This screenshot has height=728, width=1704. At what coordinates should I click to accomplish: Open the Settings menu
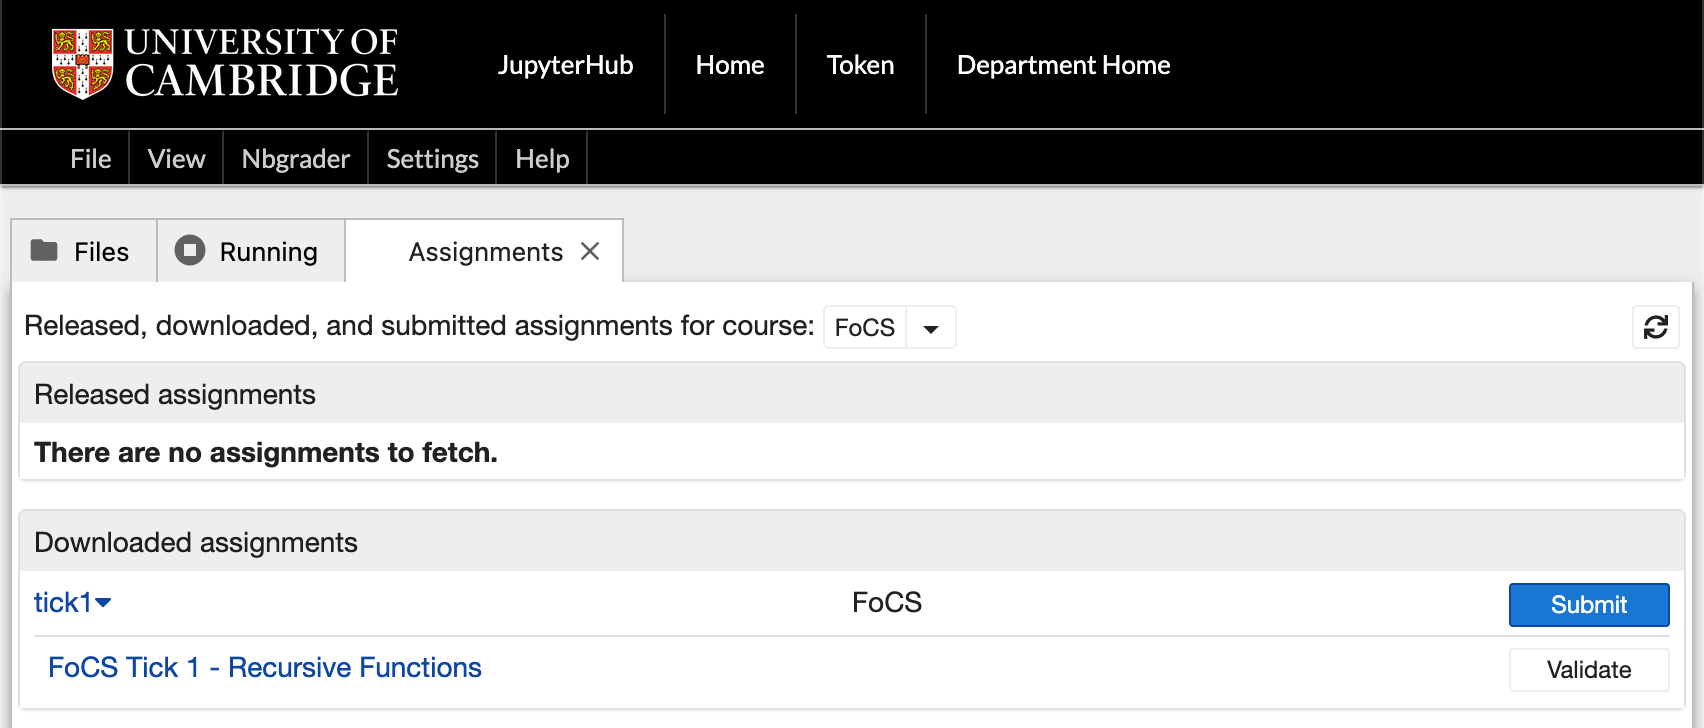(x=432, y=159)
